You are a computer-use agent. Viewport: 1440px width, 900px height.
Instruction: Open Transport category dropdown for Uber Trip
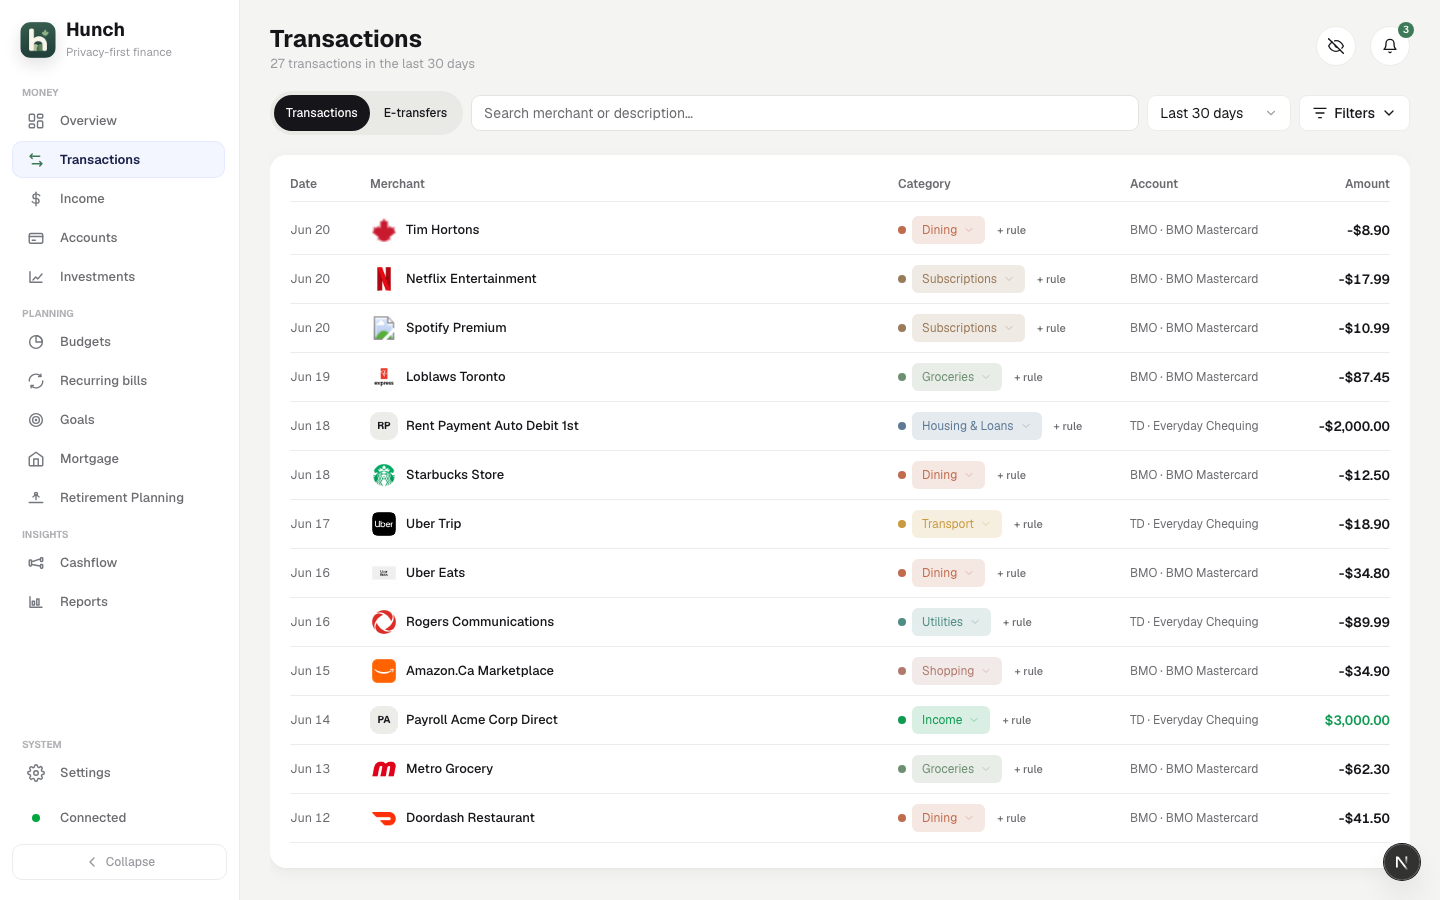tap(957, 524)
